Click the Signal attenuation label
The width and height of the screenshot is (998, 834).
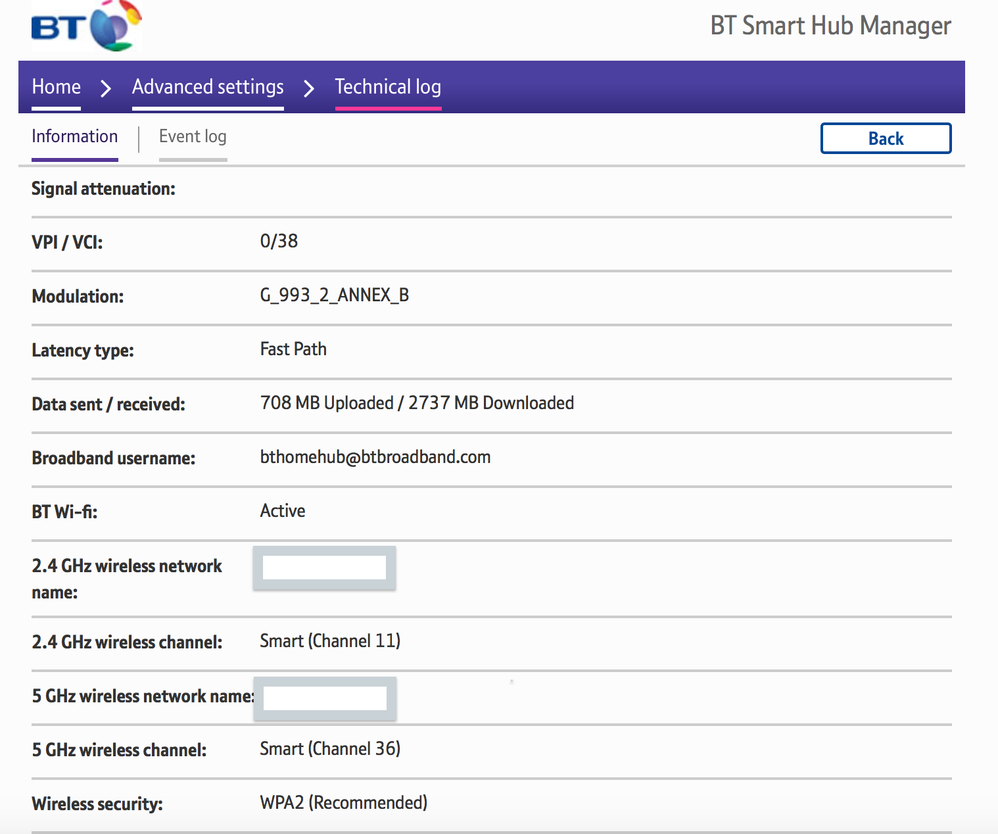(x=103, y=188)
